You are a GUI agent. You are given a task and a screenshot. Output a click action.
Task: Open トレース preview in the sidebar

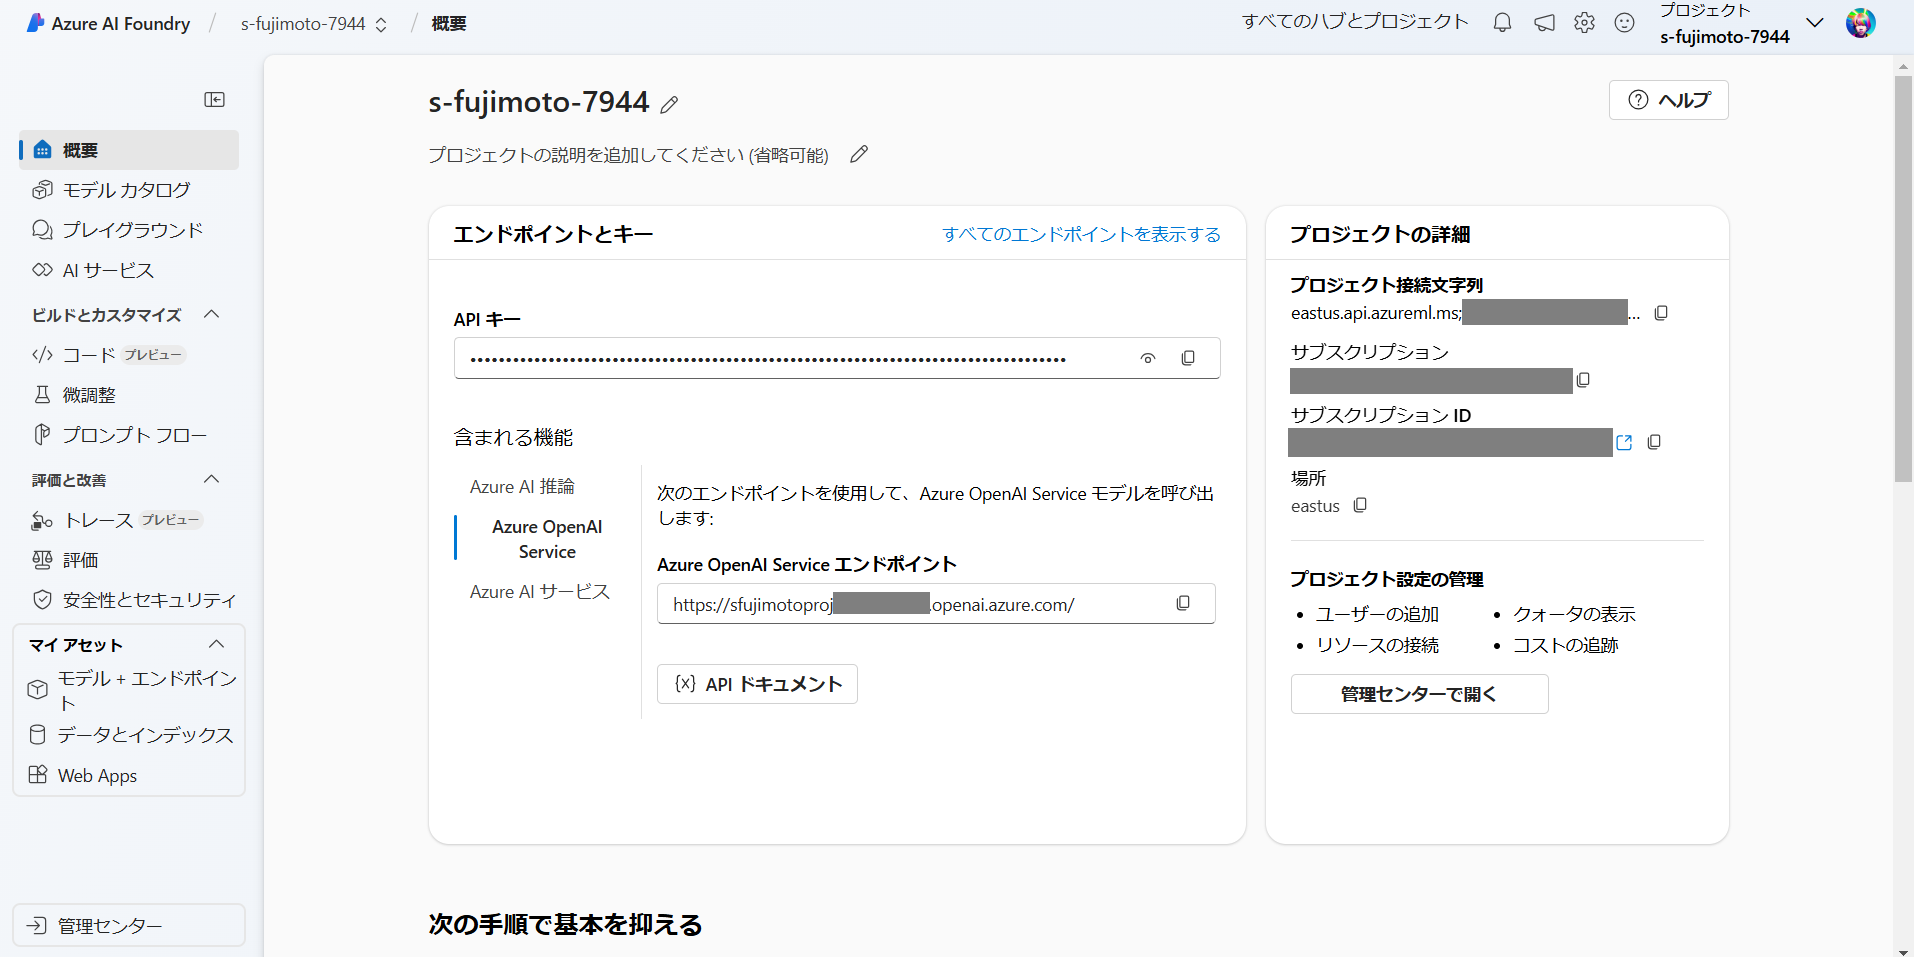coord(129,520)
